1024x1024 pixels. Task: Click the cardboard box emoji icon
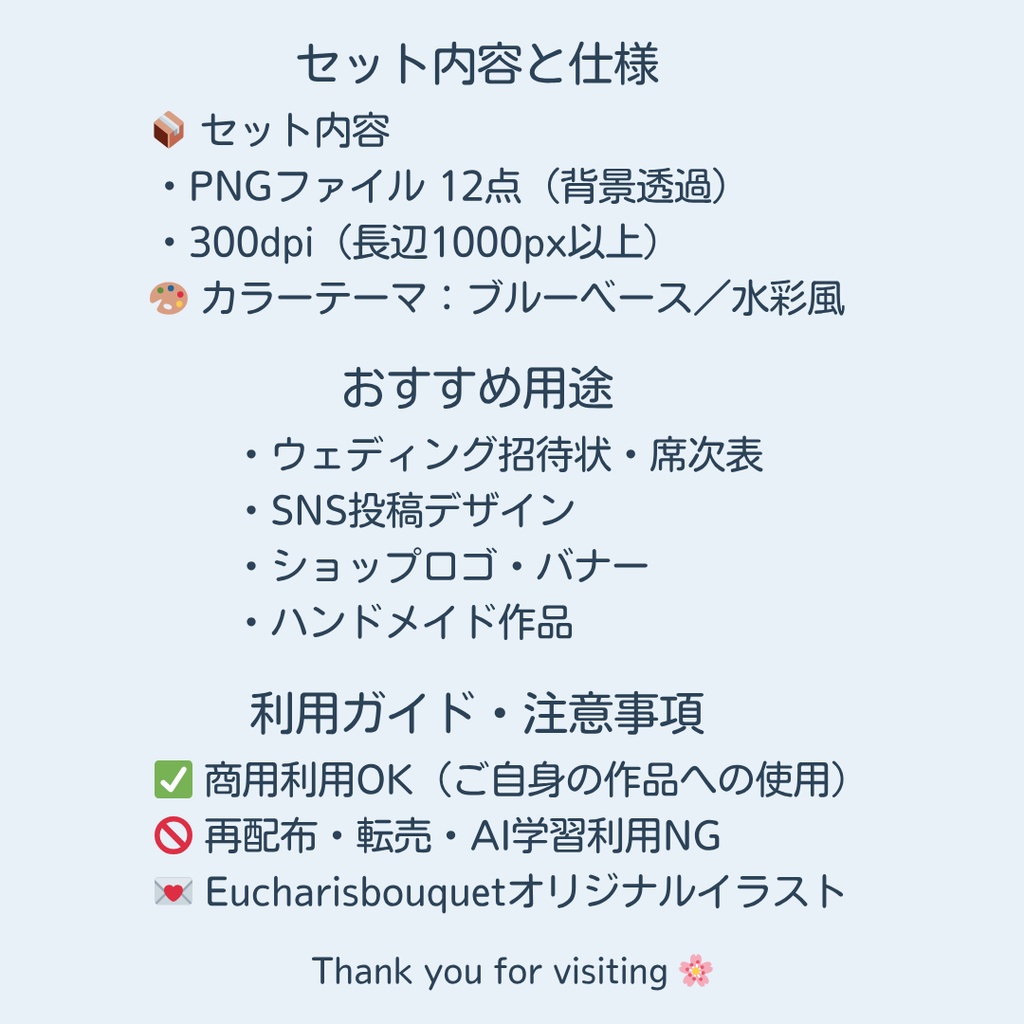[168, 130]
